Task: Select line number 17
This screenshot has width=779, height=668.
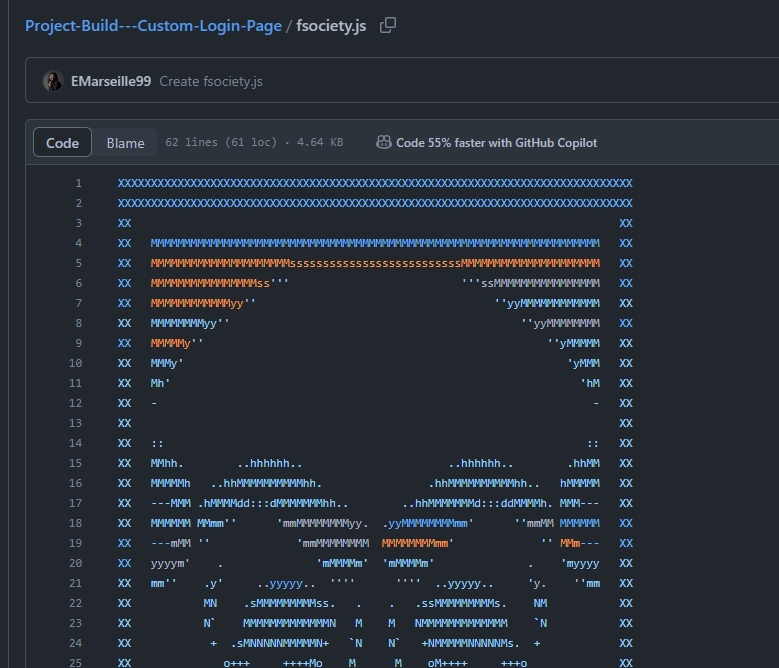Action: [x=76, y=503]
